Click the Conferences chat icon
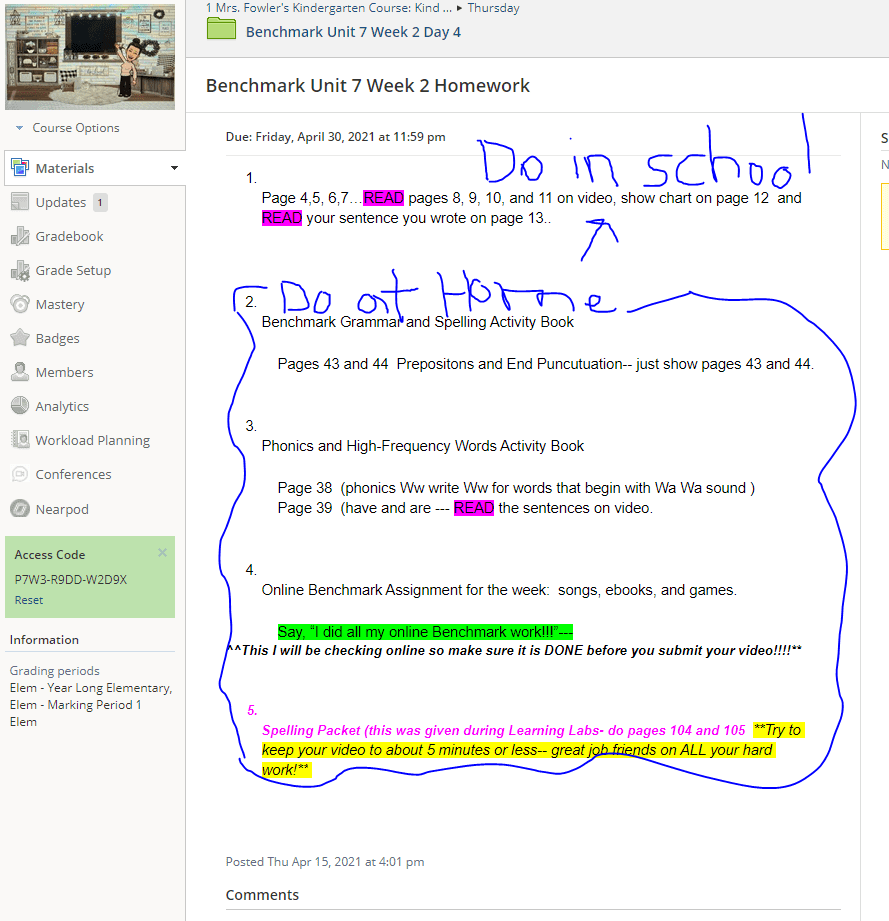The width and height of the screenshot is (889, 921). 19,474
